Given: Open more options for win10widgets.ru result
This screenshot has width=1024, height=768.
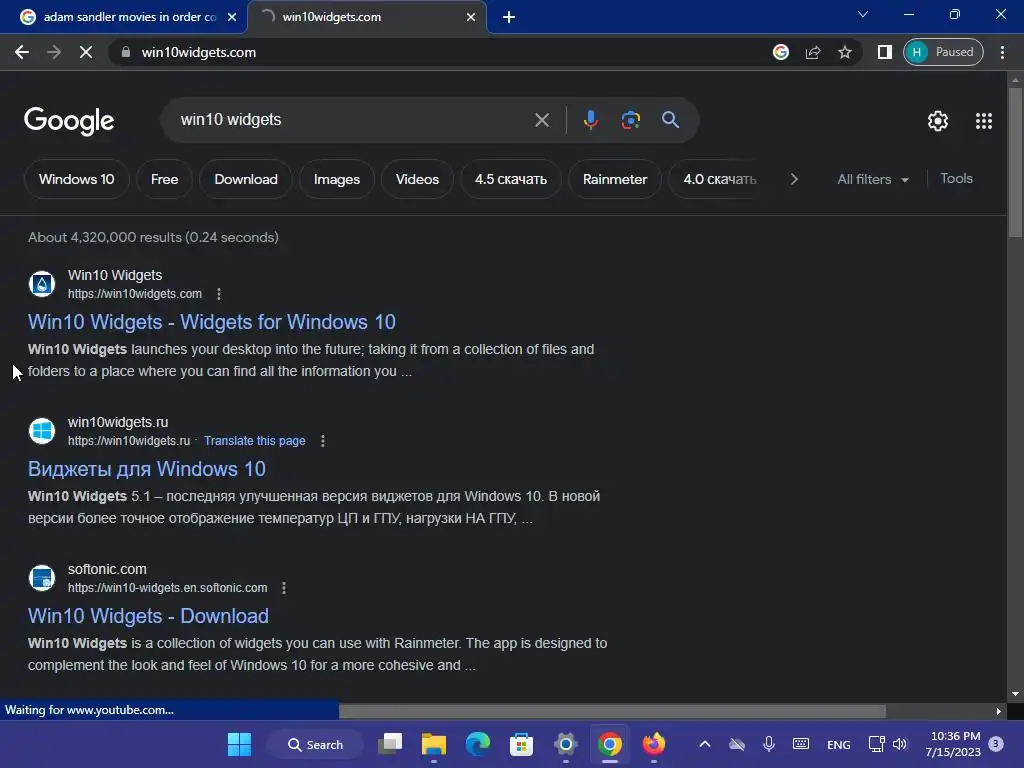Looking at the screenshot, I should (323, 441).
